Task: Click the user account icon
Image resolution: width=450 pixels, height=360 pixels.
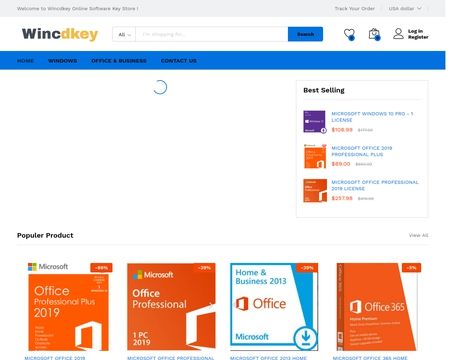Action: tap(398, 34)
